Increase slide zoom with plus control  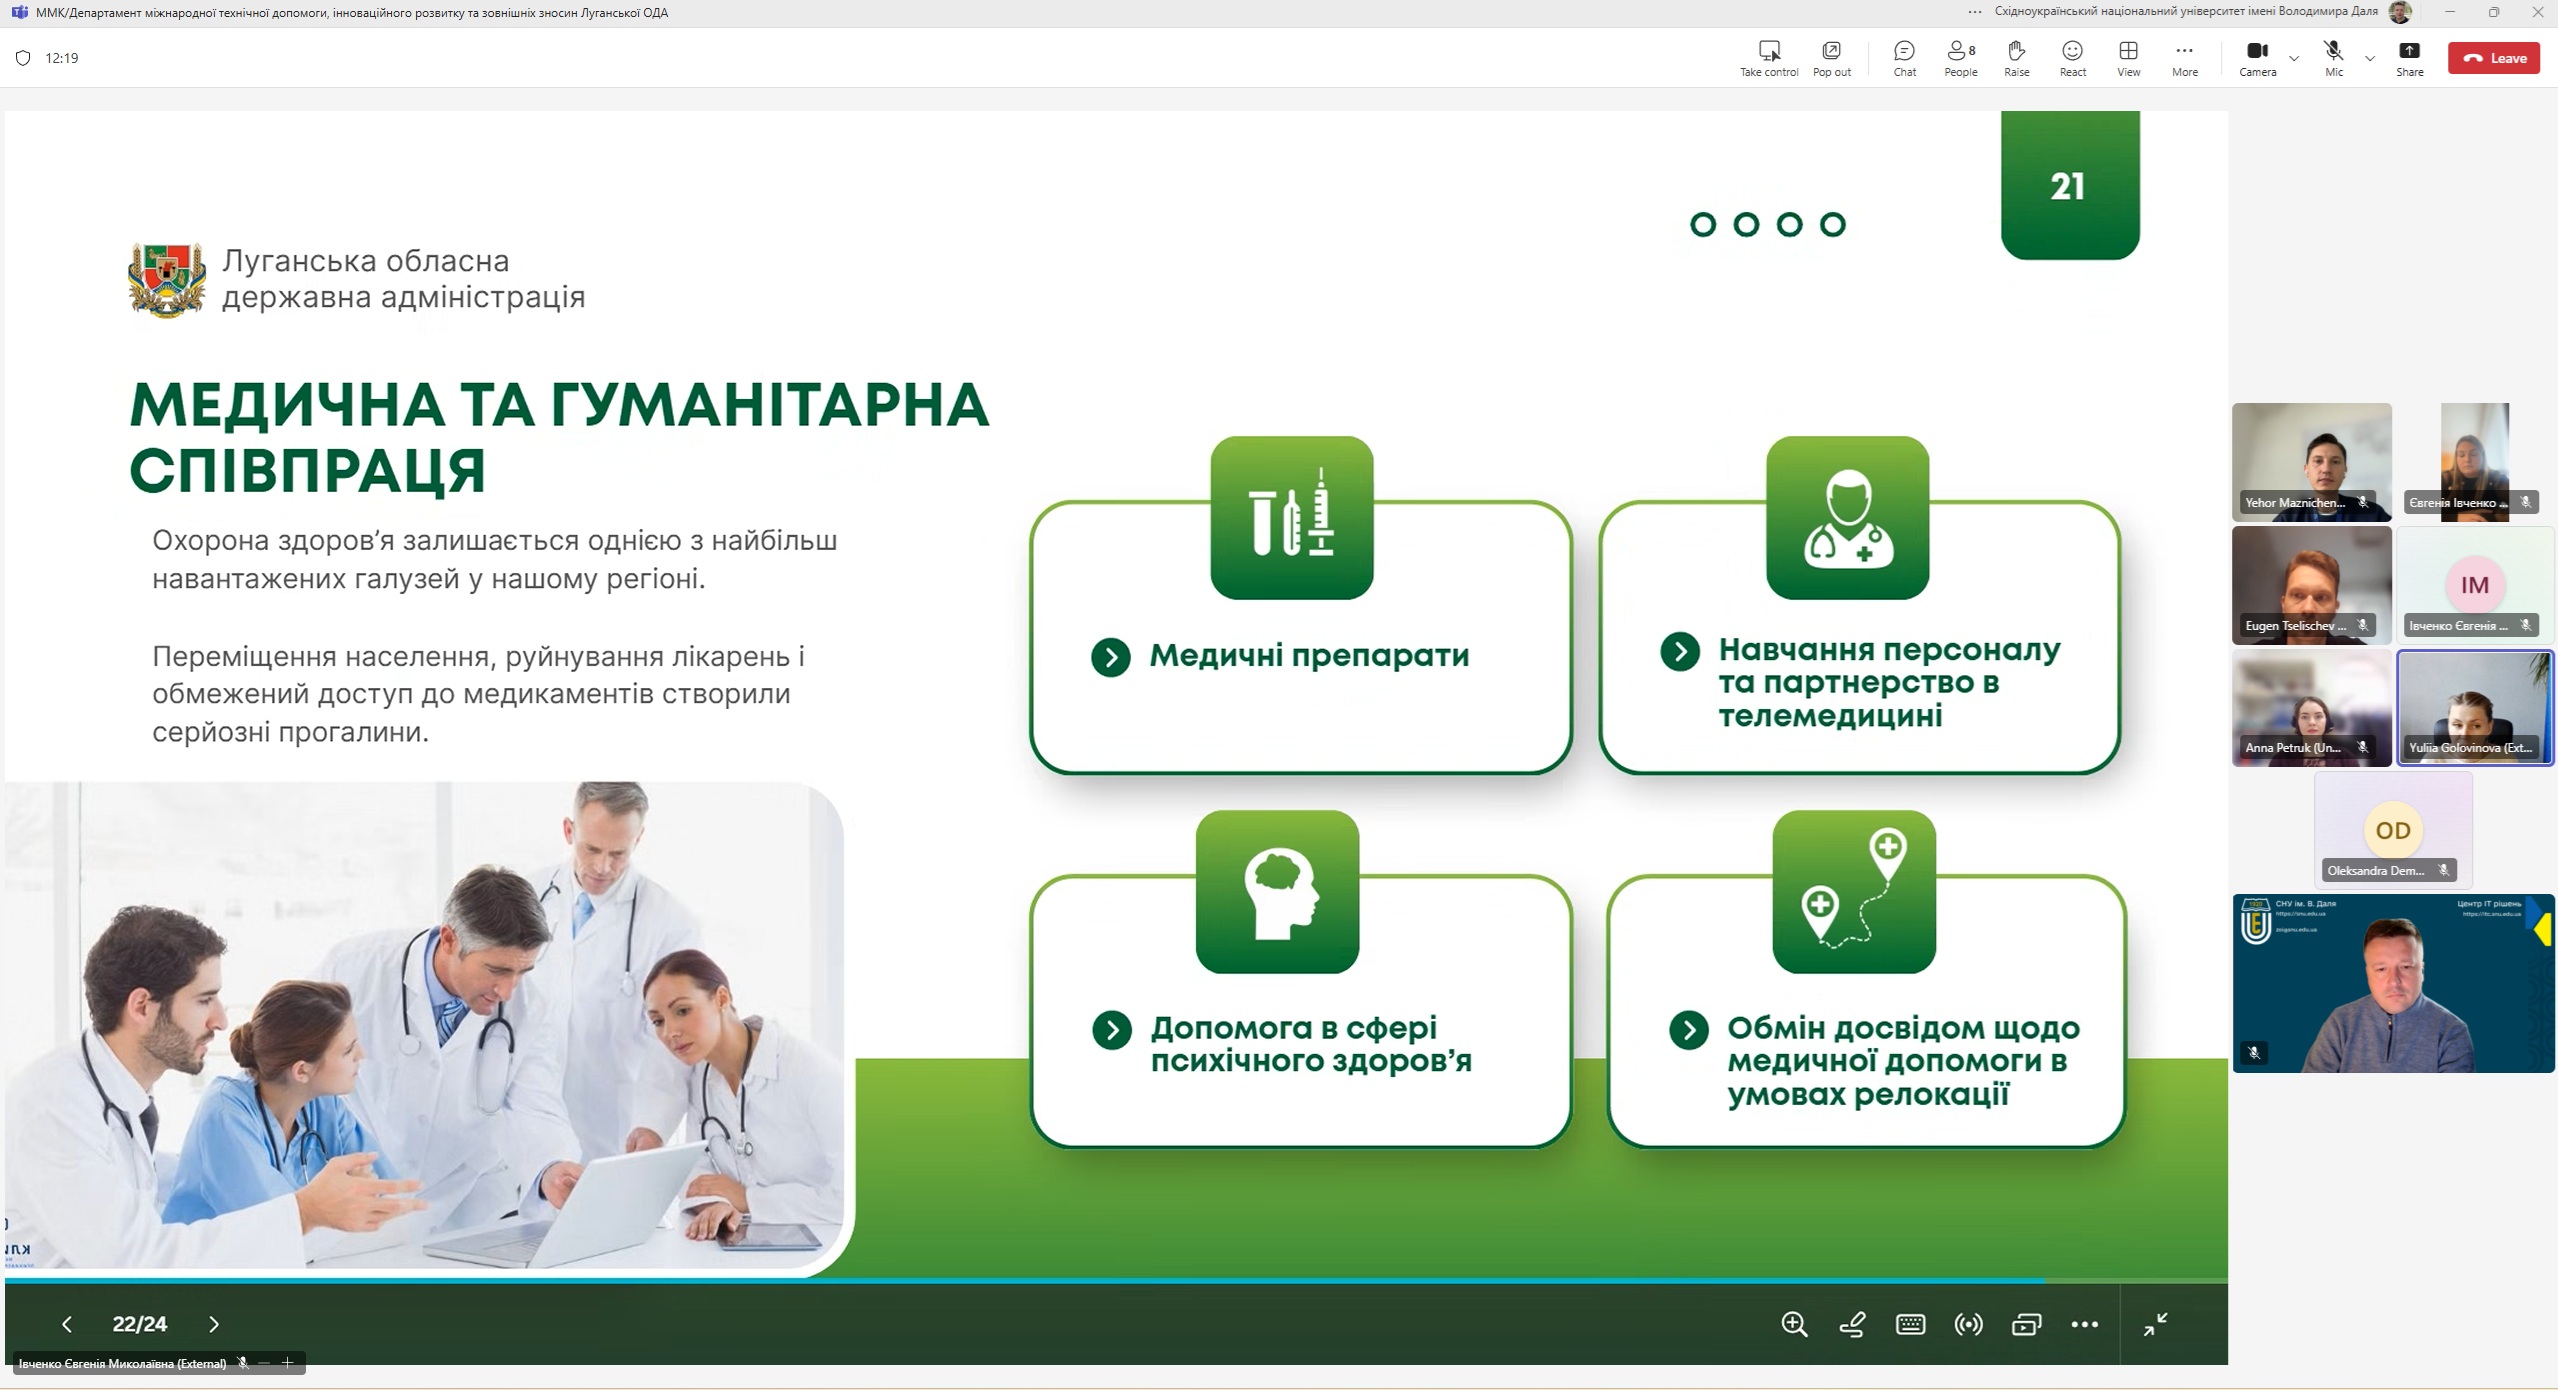[287, 1362]
